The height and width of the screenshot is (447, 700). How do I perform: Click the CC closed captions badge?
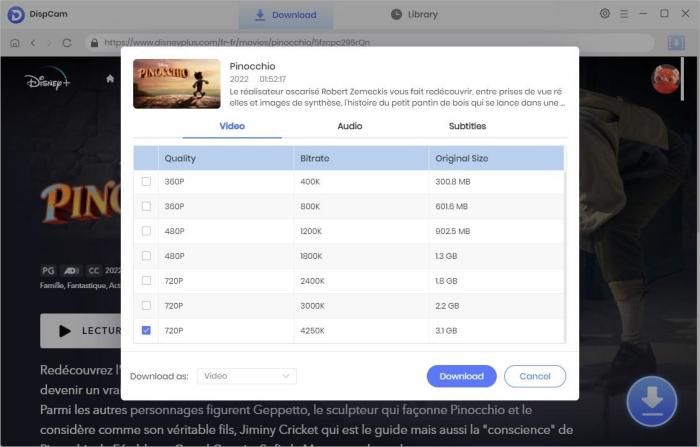(93, 271)
